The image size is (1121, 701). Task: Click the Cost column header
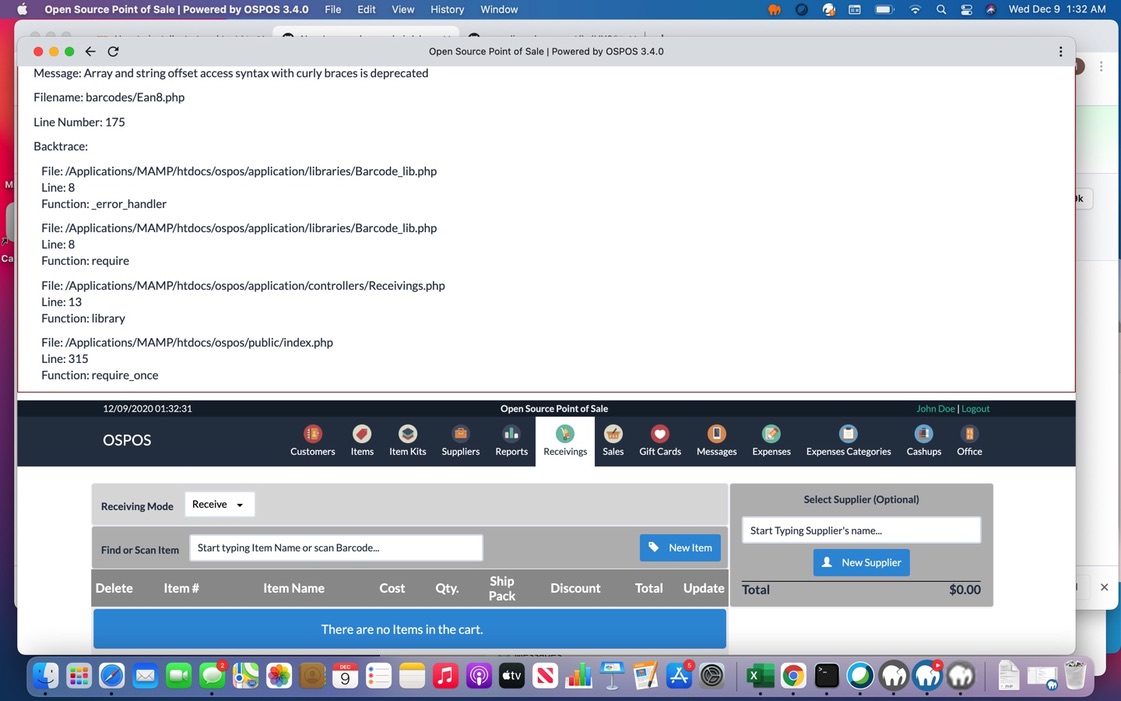(392, 588)
